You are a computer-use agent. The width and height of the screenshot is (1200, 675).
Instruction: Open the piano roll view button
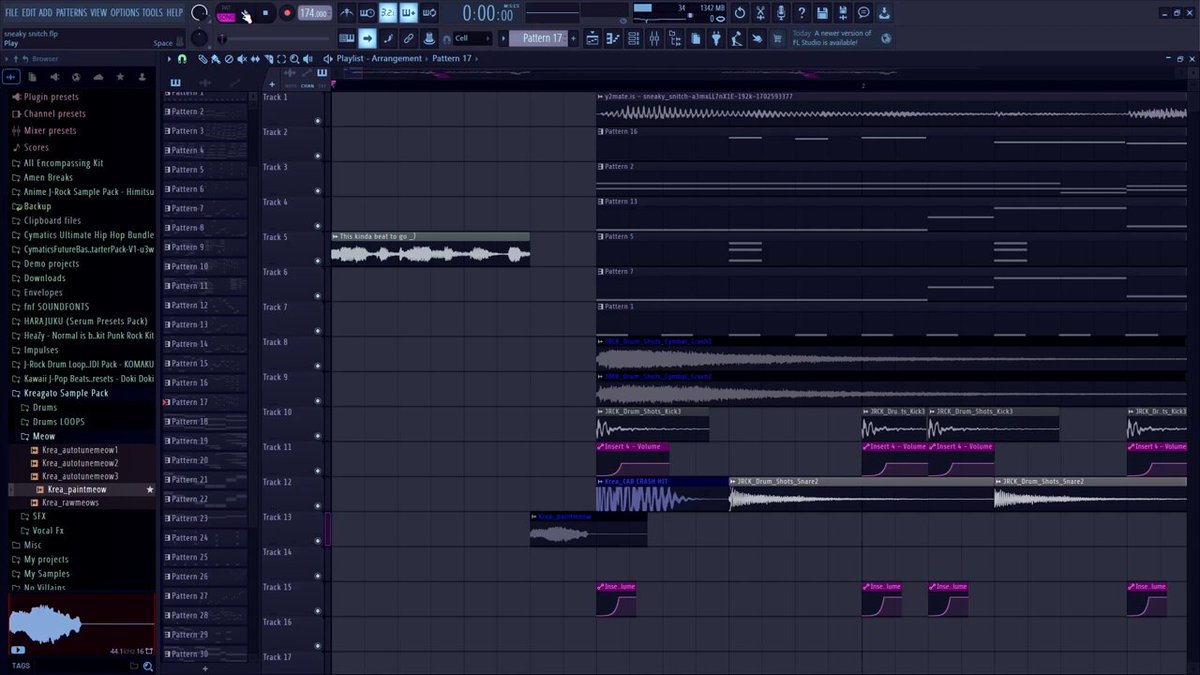[612, 38]
